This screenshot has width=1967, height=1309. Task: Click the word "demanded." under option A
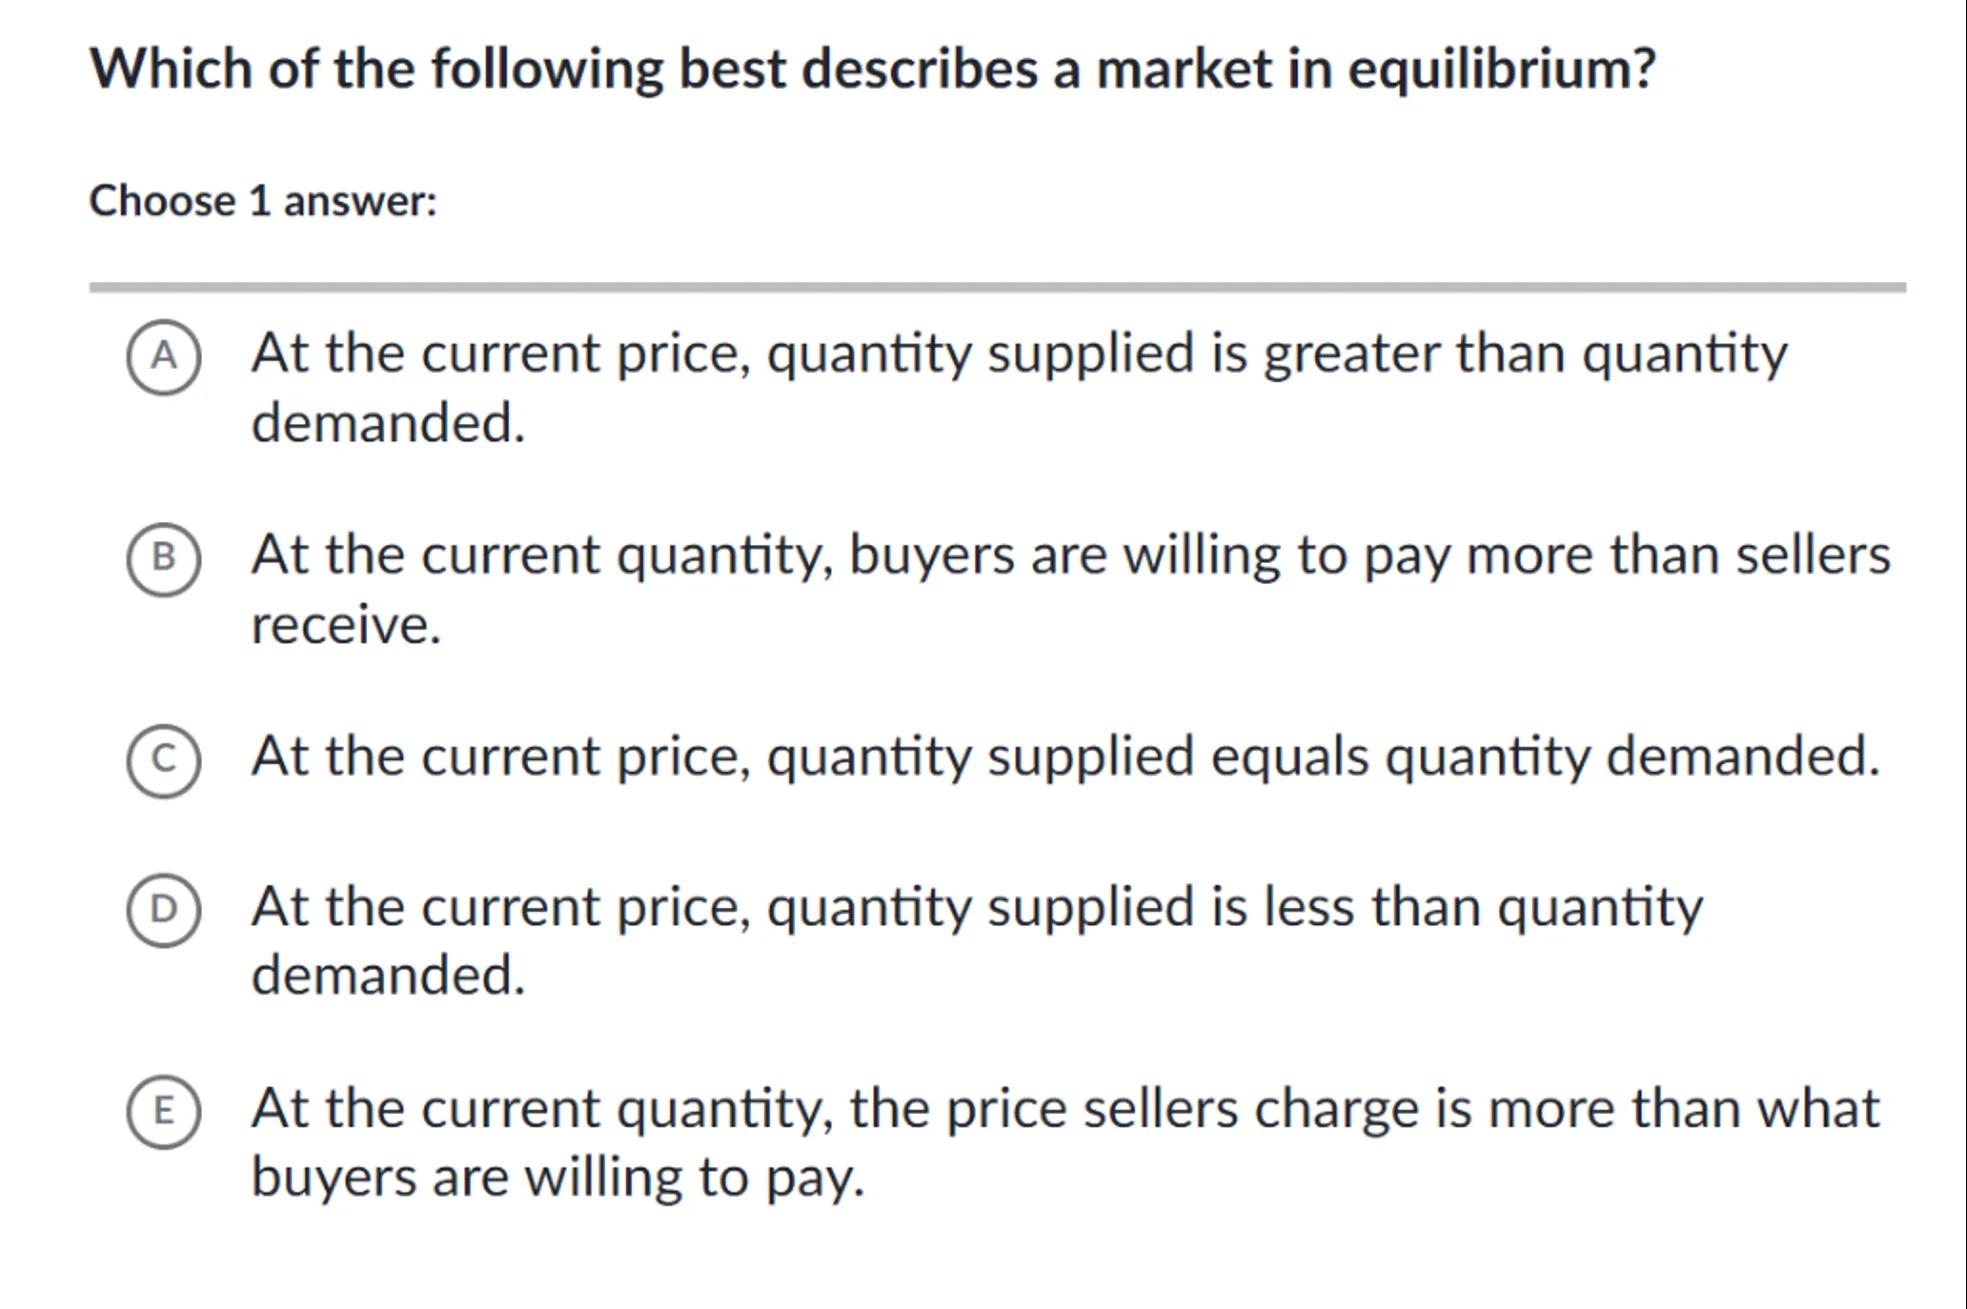[x=388, y=423]
